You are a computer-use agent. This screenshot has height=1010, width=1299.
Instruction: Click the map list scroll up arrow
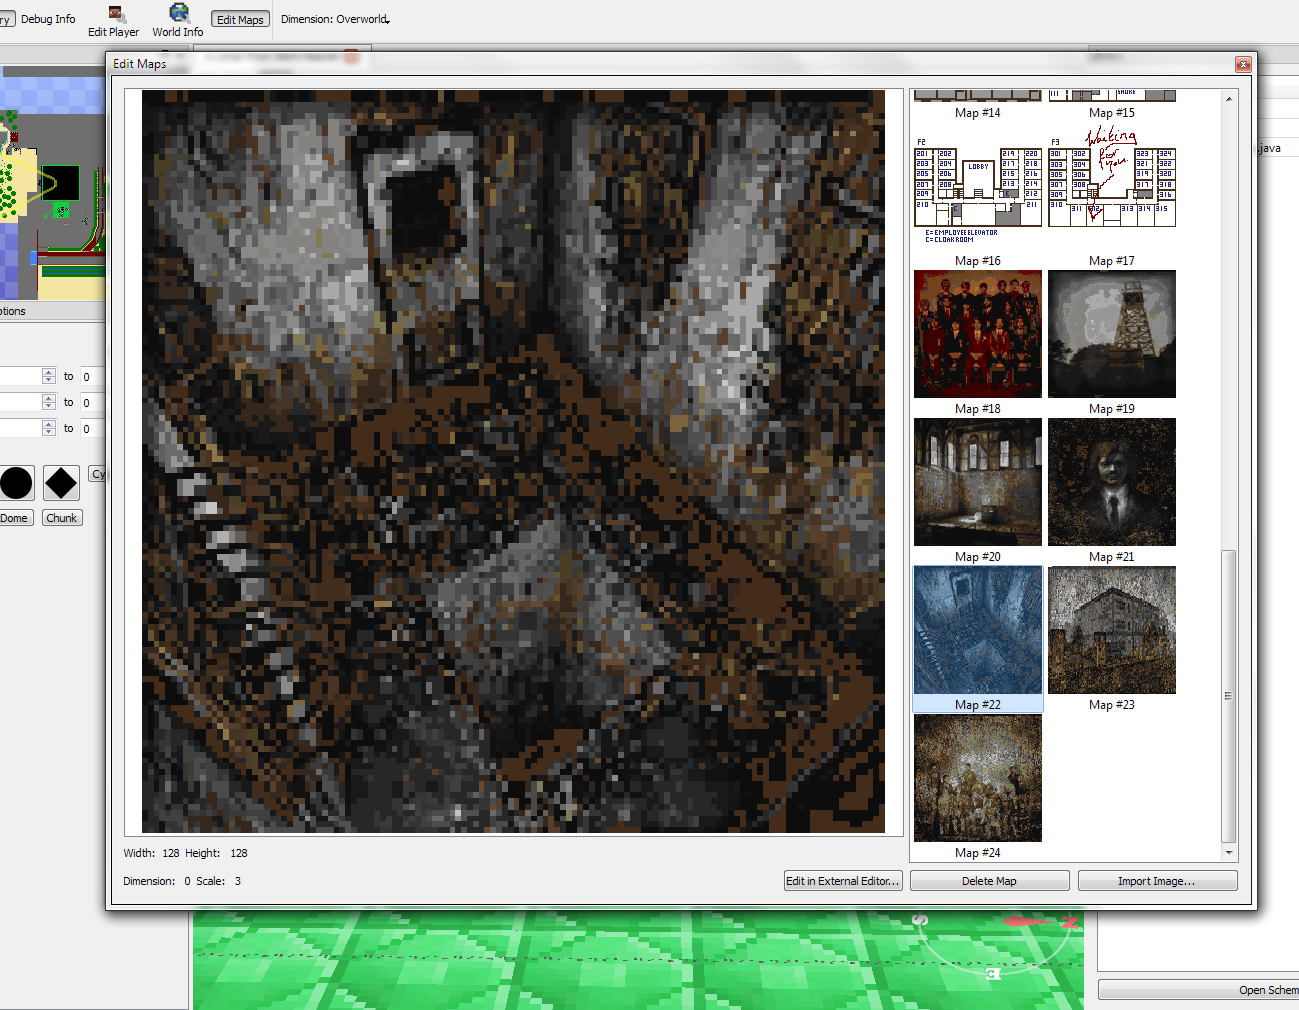(x=1229, y=99)
